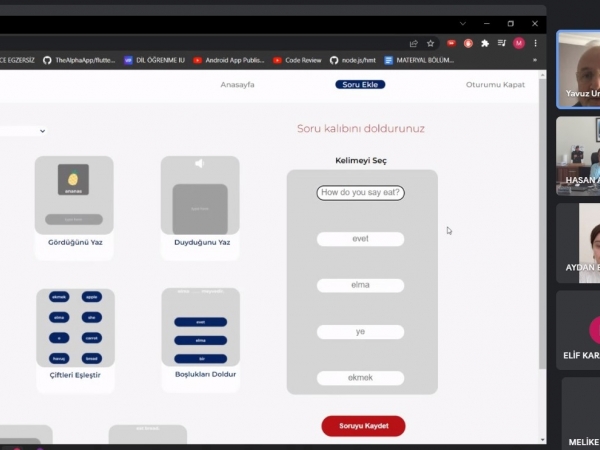Open the MATERYAL BÖLÜM... docs bookmark

[419, 60]
